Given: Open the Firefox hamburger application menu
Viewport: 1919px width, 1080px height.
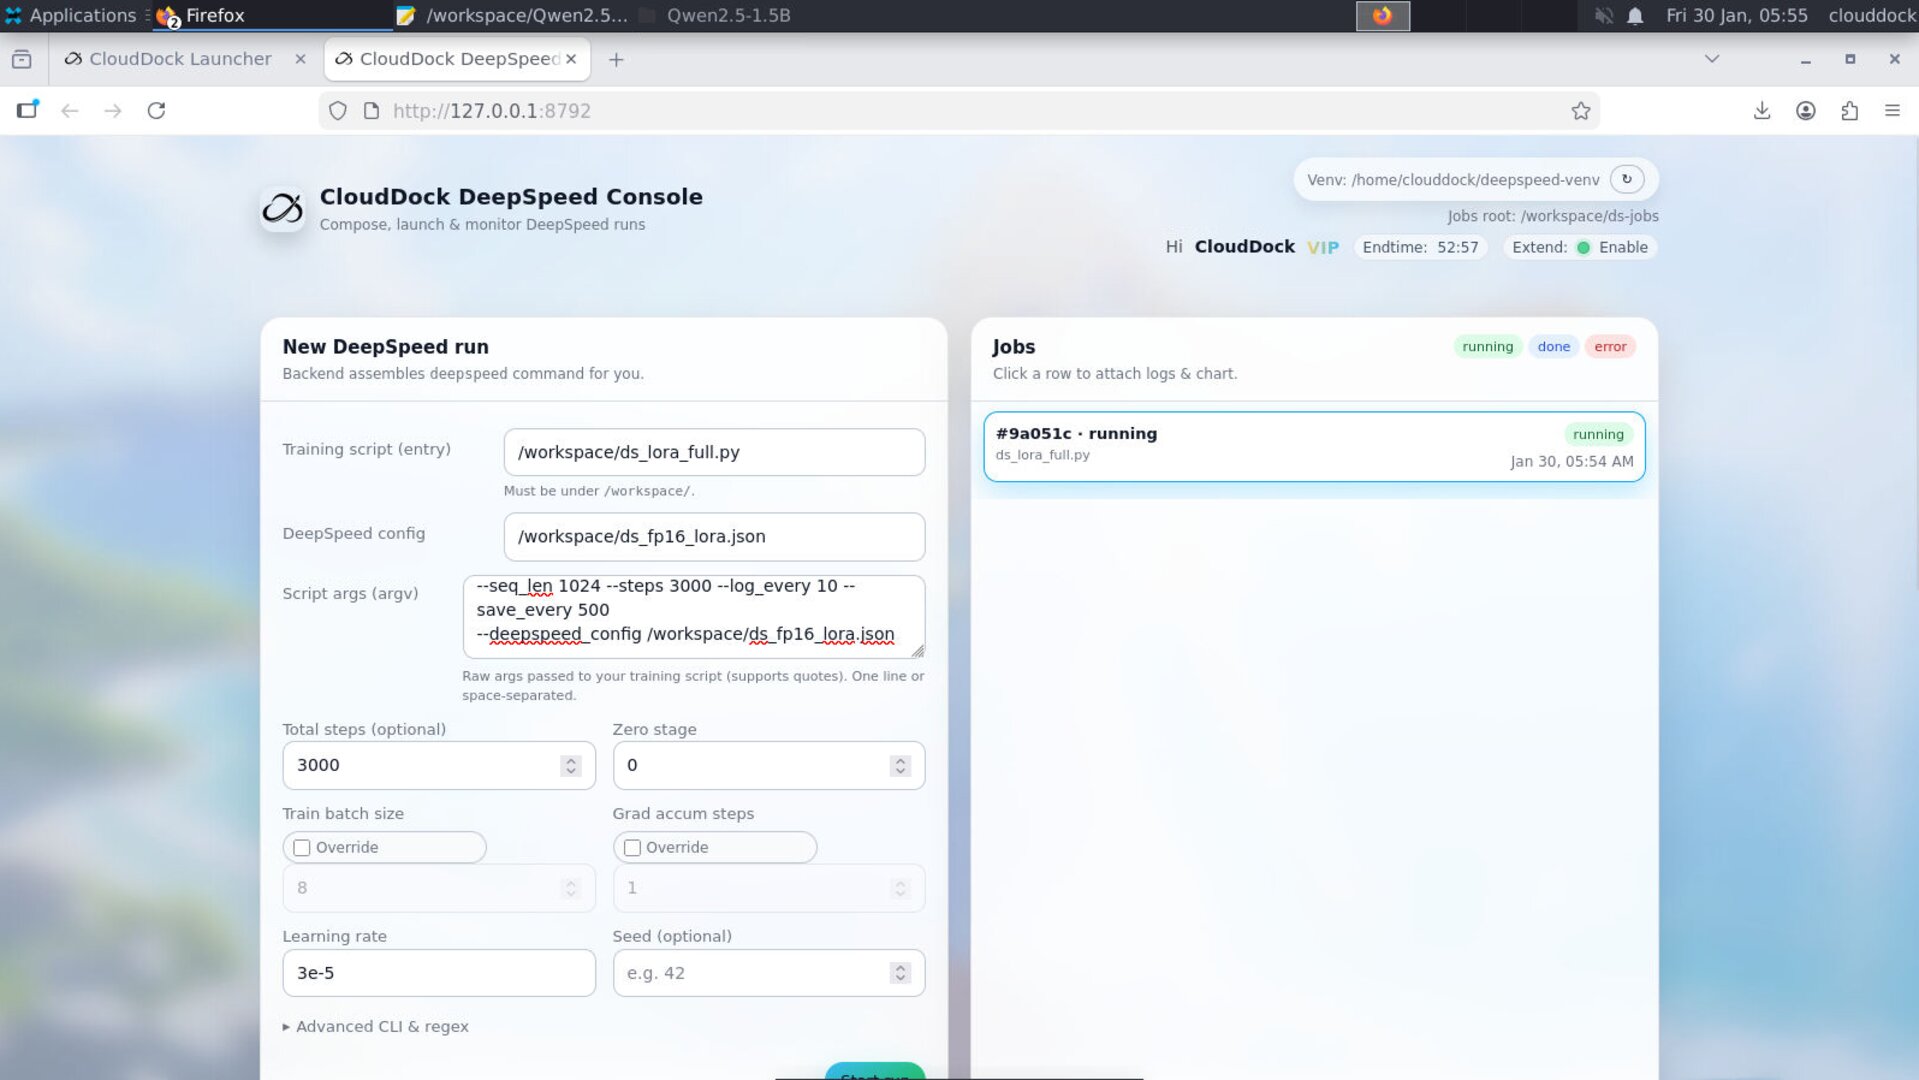Looking at the screenshot, I should (1892, 111).
